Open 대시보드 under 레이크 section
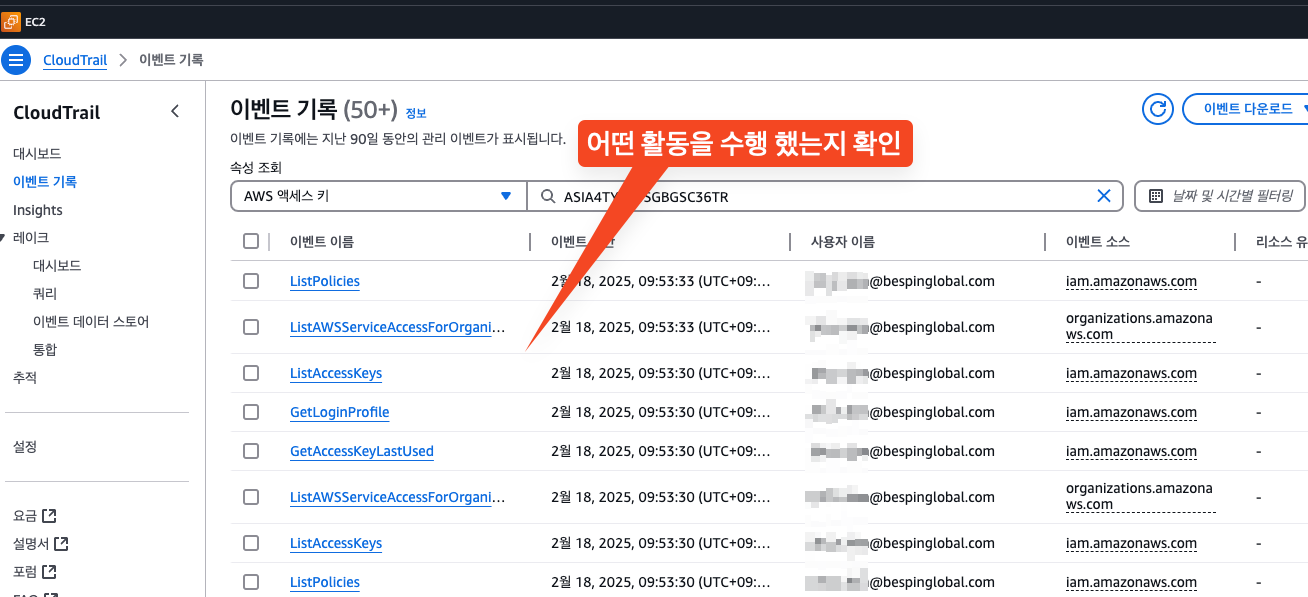Screen dimensions: 1308x597 coord(57,266)
